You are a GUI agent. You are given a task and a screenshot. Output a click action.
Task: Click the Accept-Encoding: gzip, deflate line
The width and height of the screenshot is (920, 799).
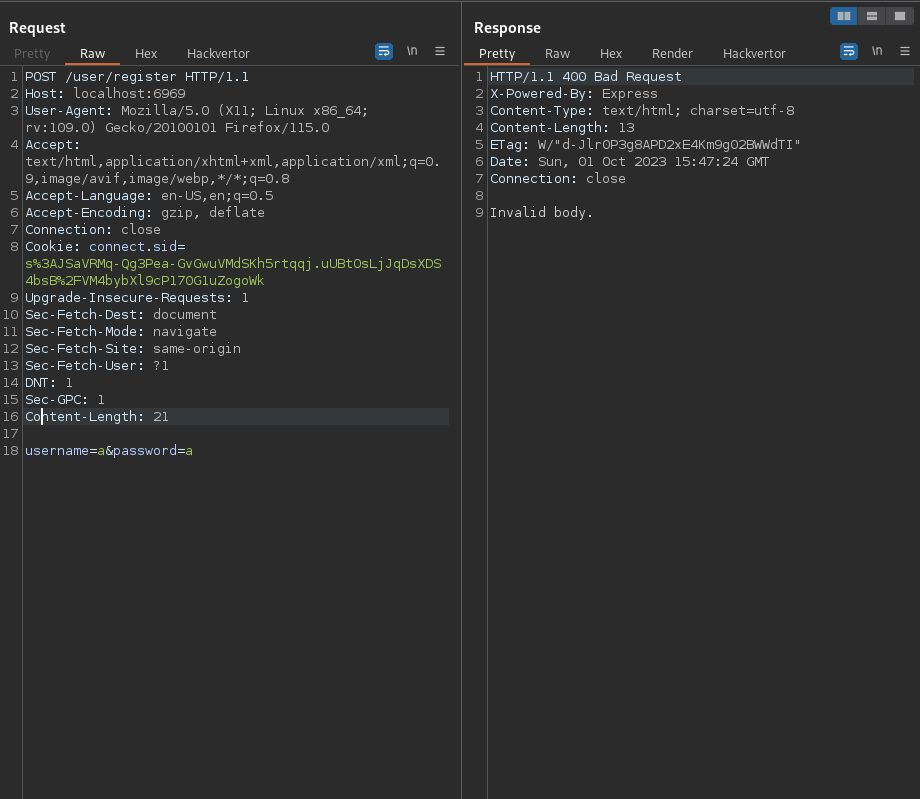tap(145, 212)
